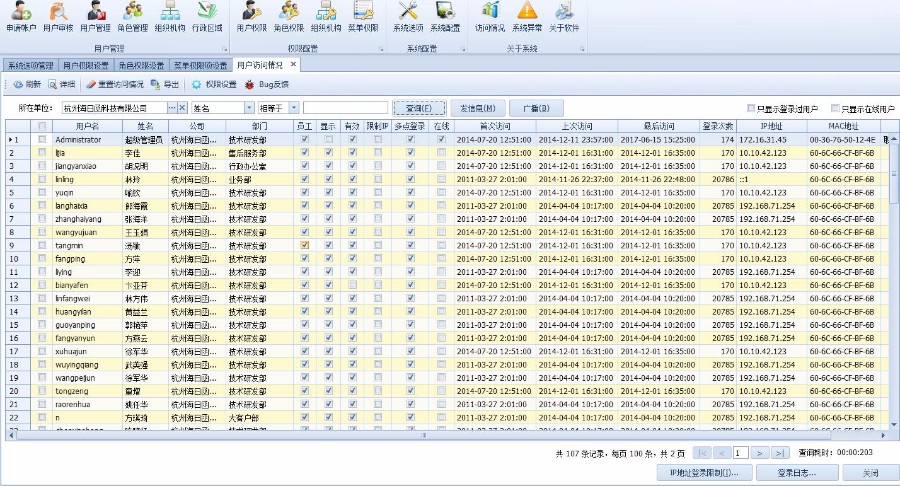Screen dimensions: 900x486
Task: Check the selection box for yuqin row
Action: point(42,192)
